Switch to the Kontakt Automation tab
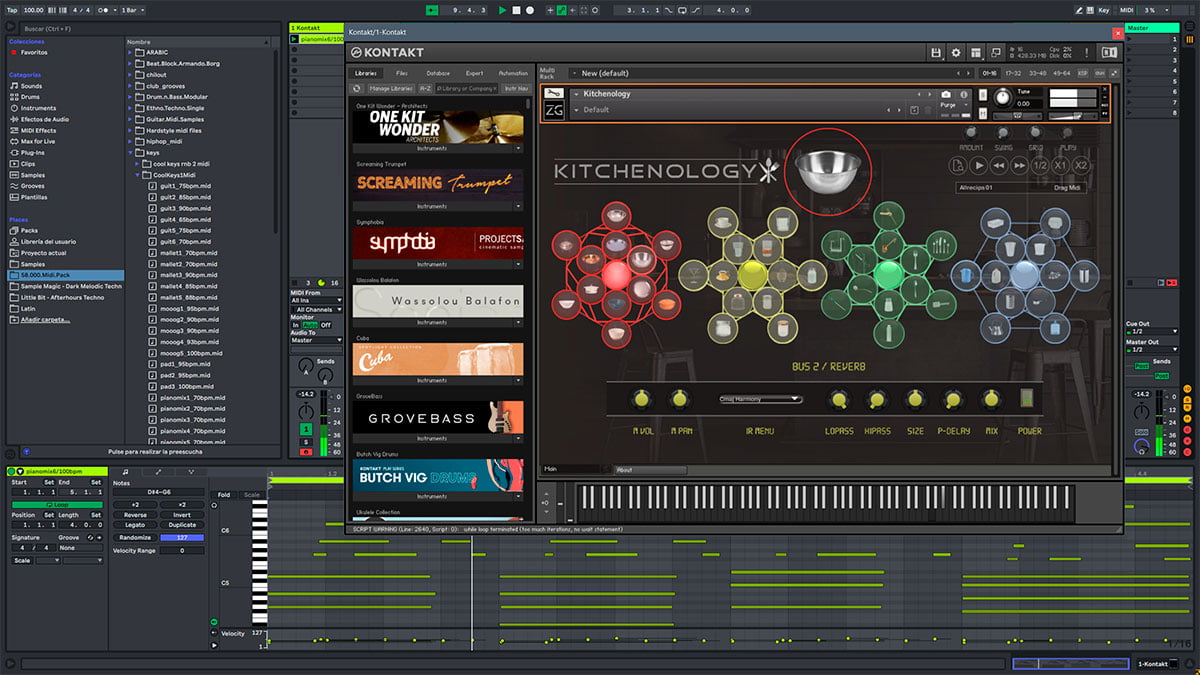1200x675 pixels. 513,73
